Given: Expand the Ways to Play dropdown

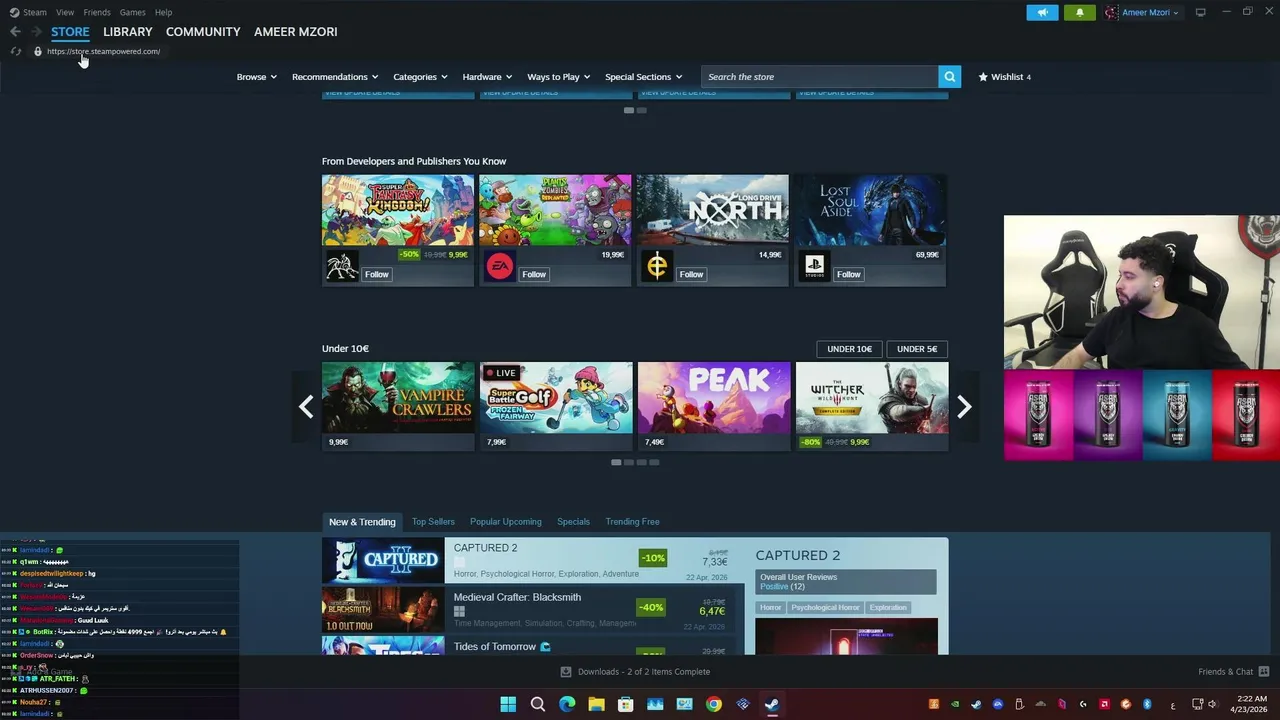Looking at the screenshot, I should pyautogui.click(x=559, y=77).
